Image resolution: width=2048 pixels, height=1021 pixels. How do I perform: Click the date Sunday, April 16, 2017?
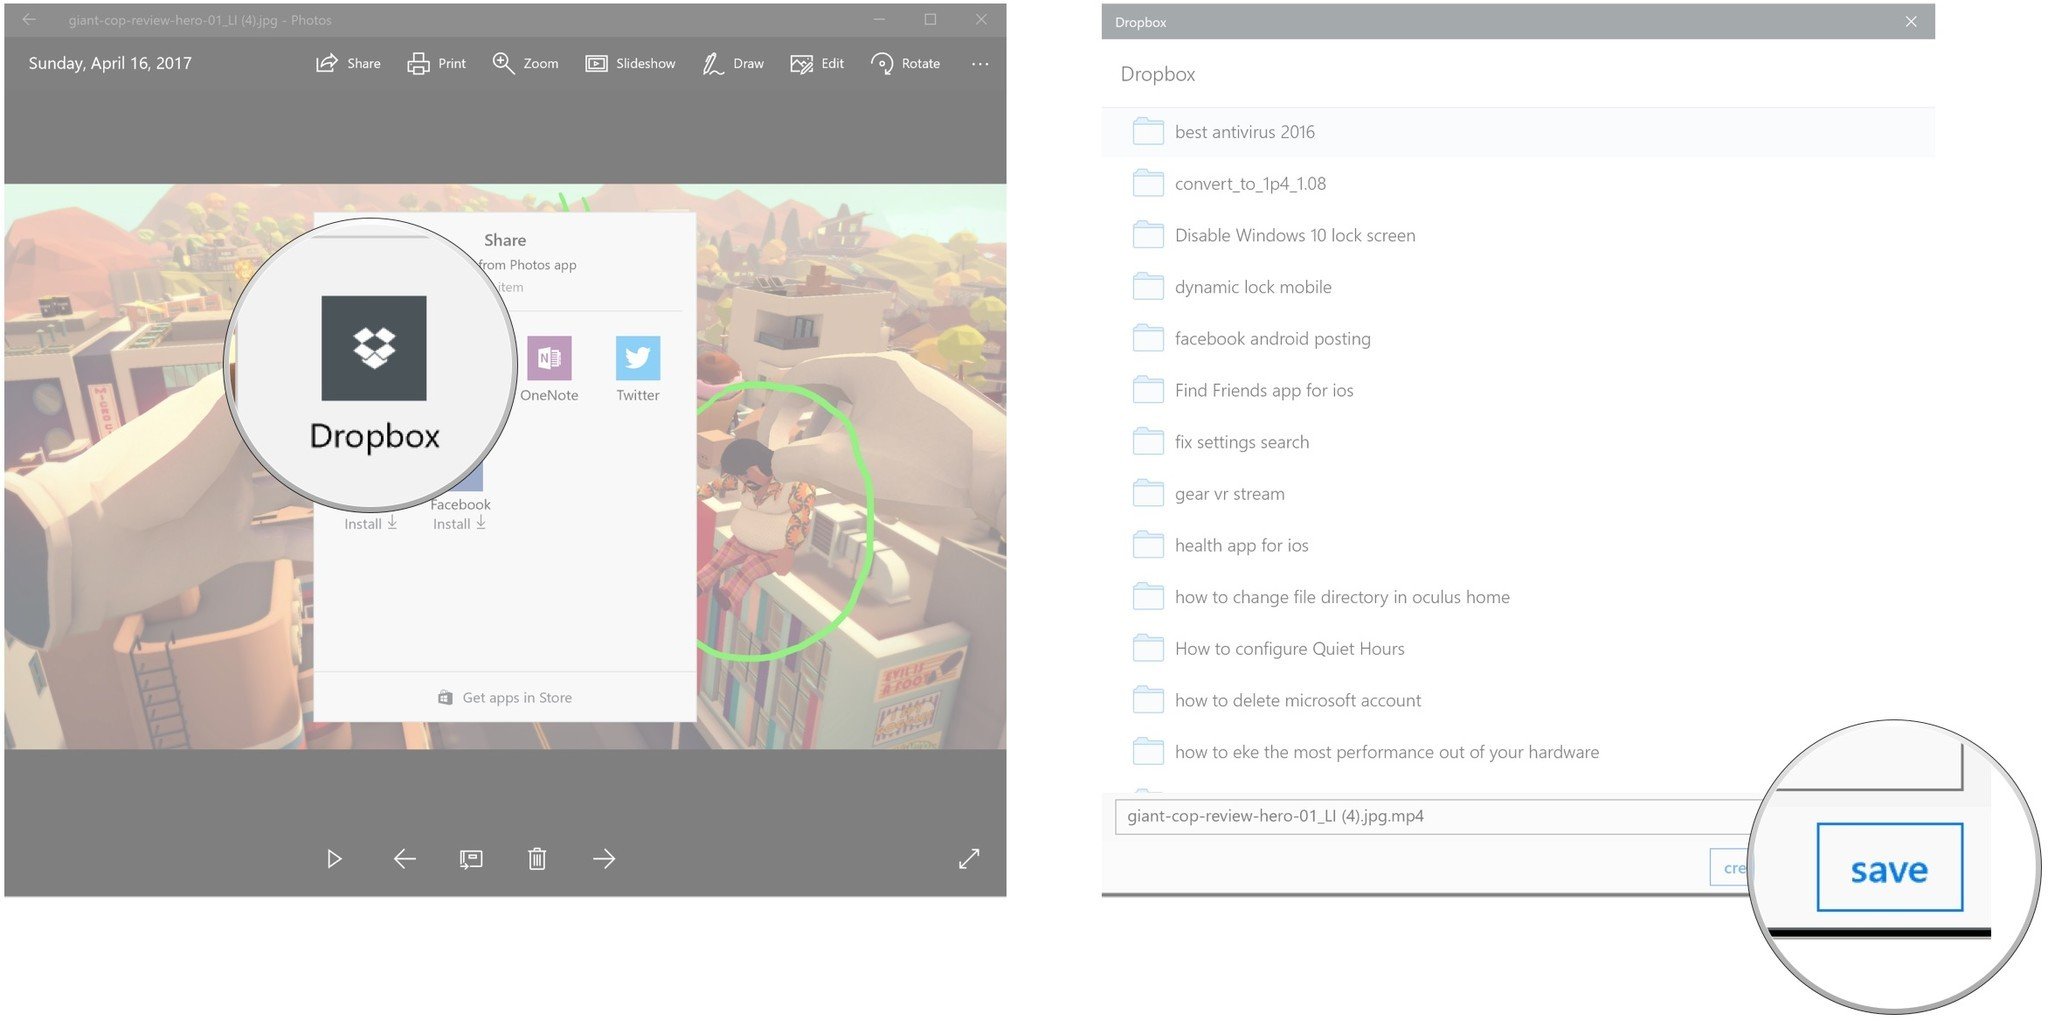[110, 63]
